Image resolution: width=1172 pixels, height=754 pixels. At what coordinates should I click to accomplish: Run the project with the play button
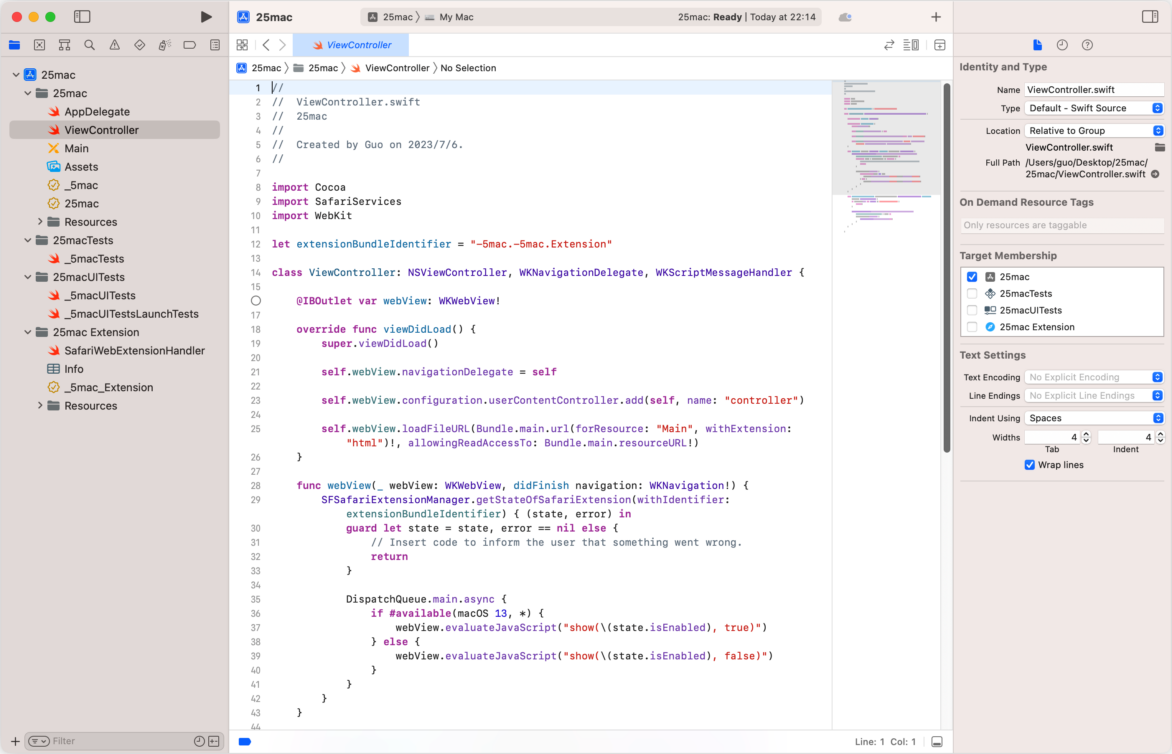coord(206,16)
